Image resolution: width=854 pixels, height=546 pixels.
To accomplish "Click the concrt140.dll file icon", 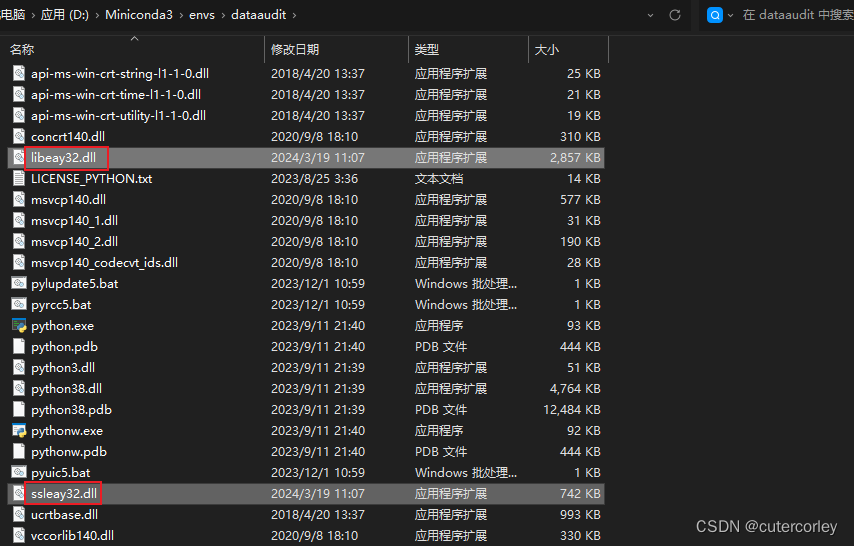I will pos(19,137).
